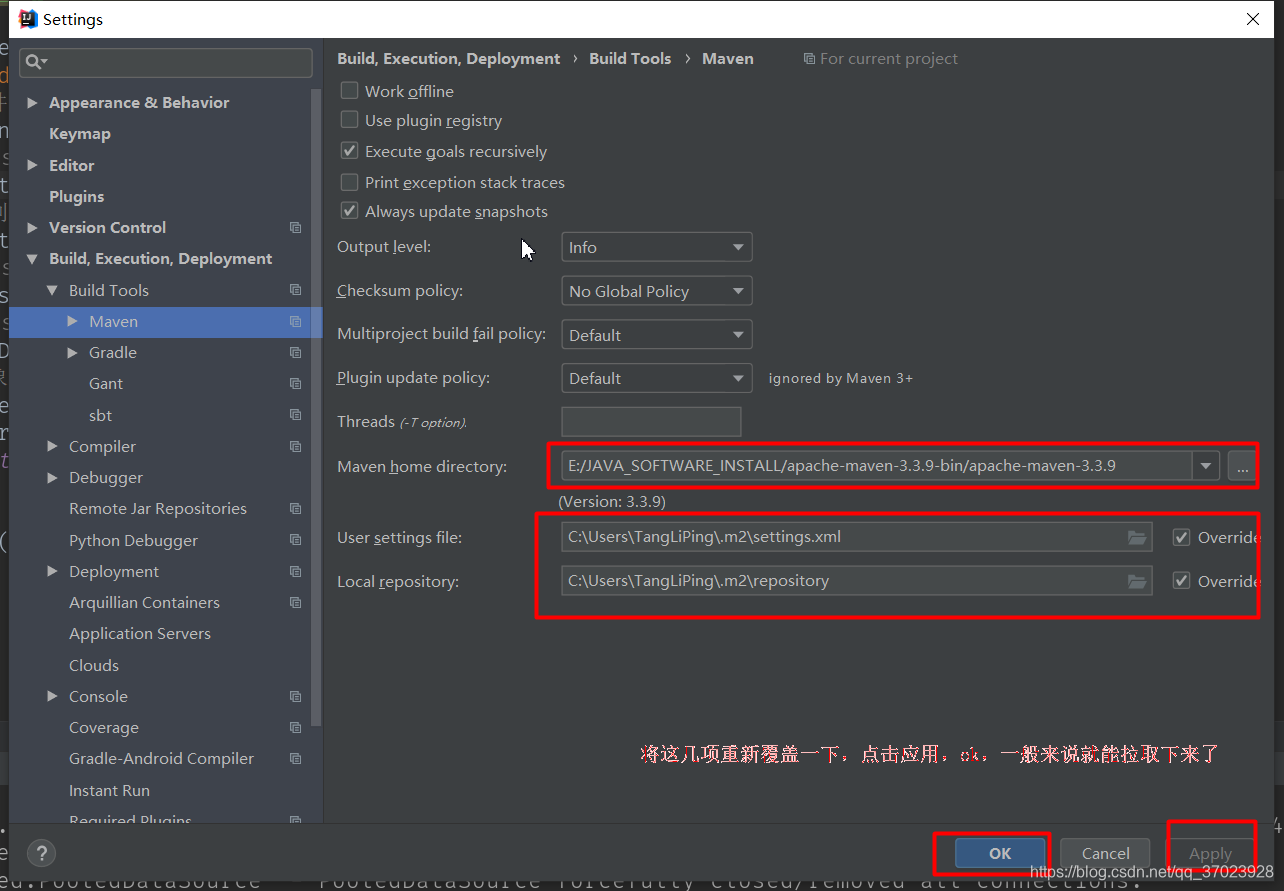Click folder browse icon for User settings file
This screenshot has height=891, width=1284.
pos(1137,537)
